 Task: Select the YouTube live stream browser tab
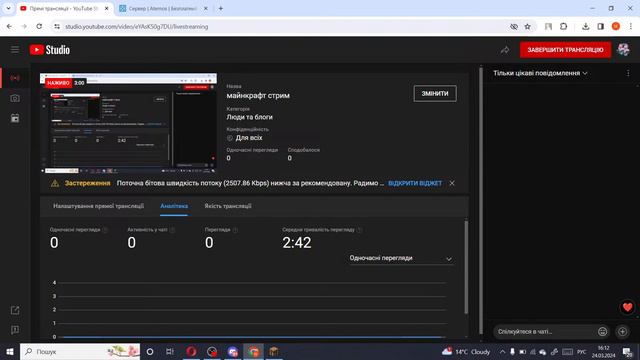(x=64, y=8)
